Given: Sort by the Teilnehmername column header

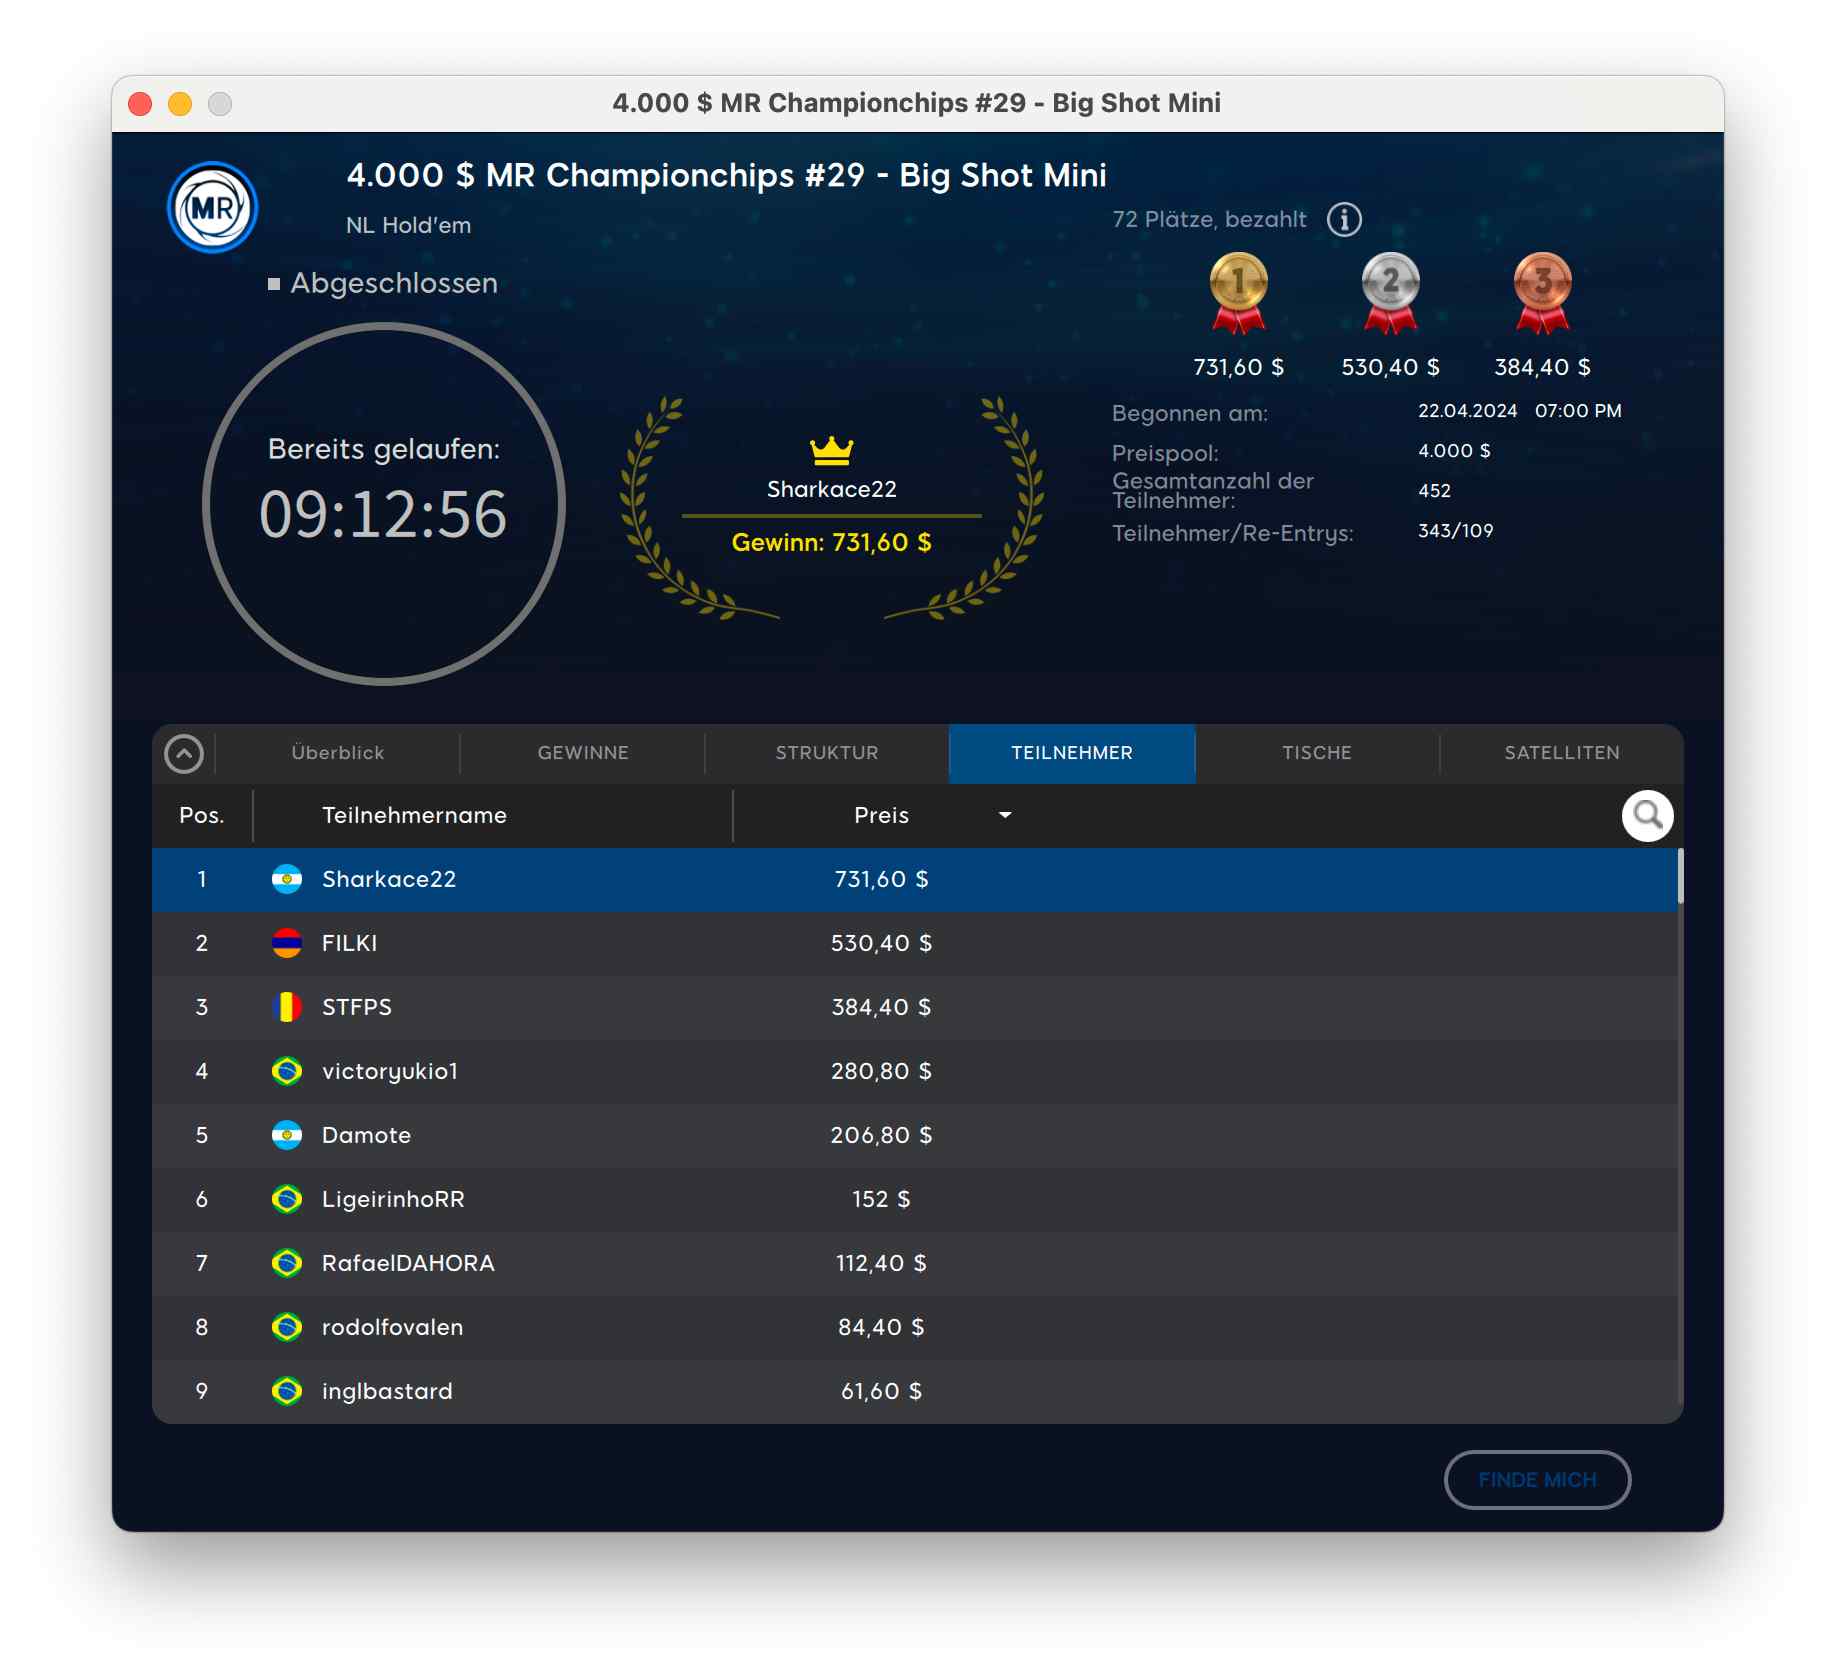Looking at the screenshot, I should point(414,815).
